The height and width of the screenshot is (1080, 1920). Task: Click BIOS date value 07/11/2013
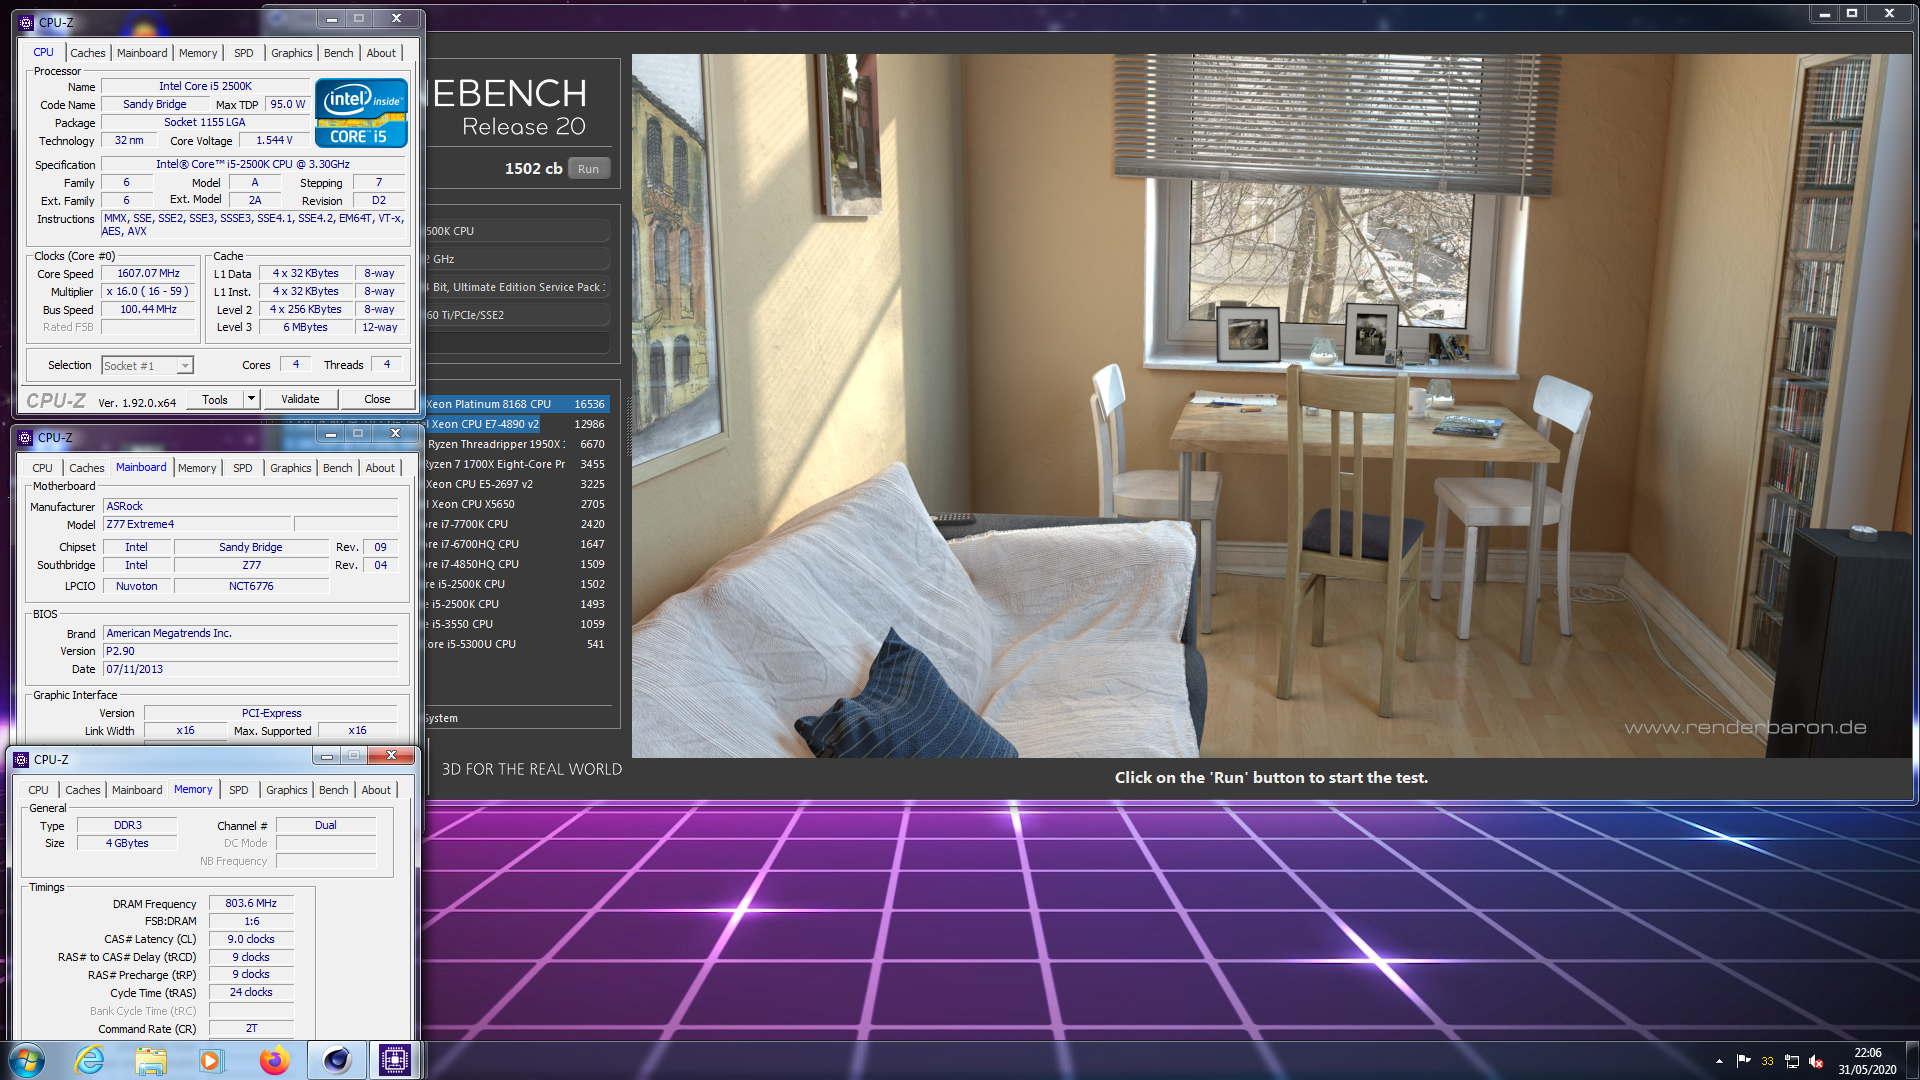[x=250, y=669]
